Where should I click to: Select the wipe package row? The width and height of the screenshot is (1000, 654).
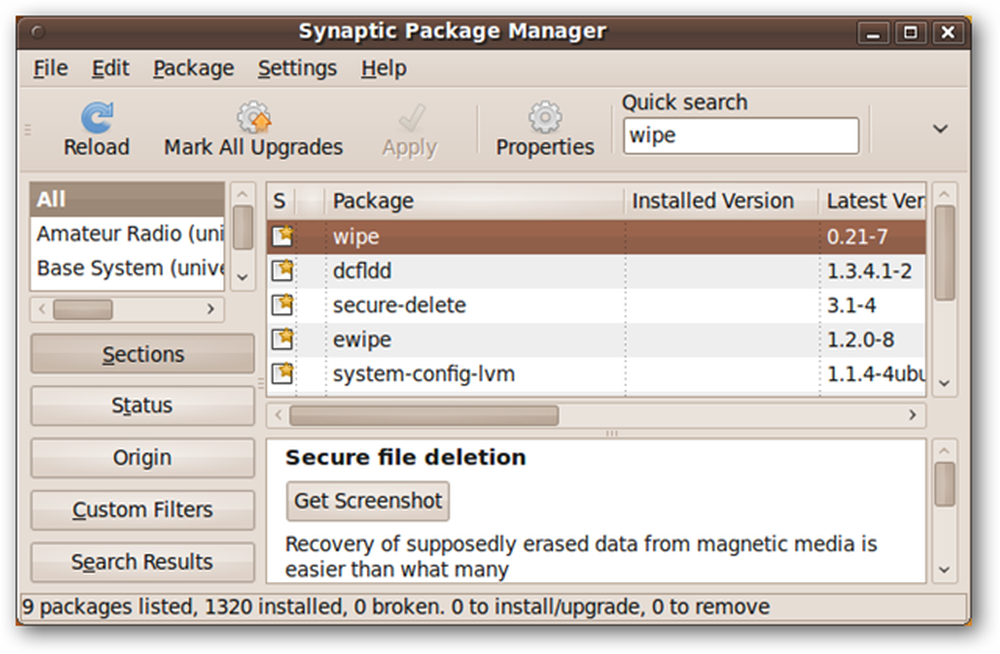pos(596,237)
